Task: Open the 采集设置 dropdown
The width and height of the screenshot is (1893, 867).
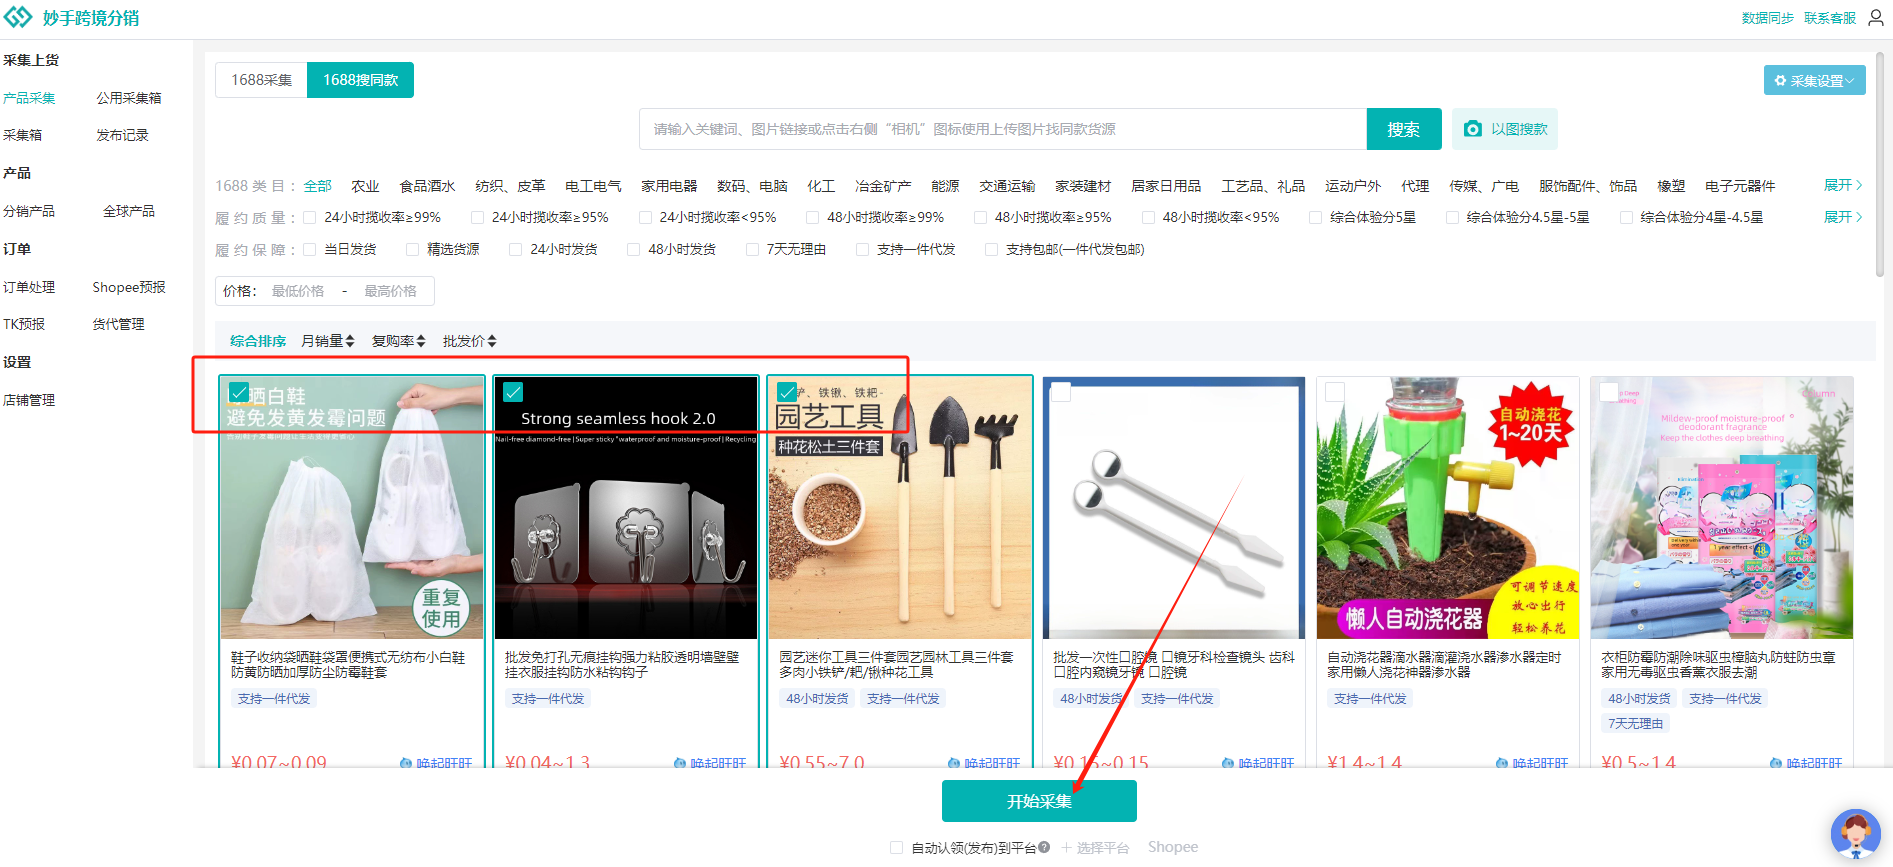Action: coord(1815,81)
